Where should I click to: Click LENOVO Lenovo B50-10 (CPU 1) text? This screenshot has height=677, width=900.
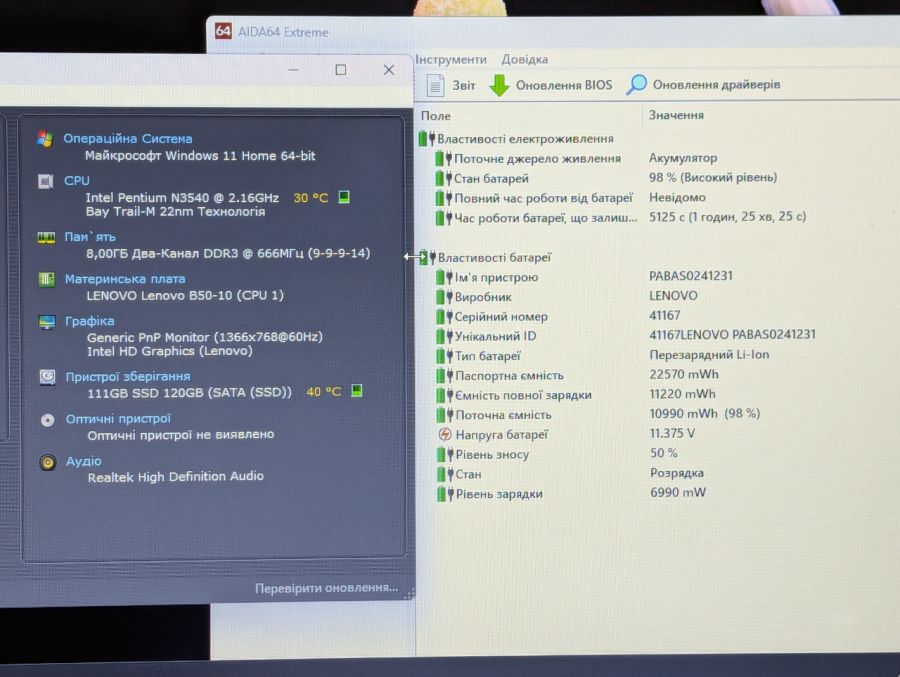(185, 295)
